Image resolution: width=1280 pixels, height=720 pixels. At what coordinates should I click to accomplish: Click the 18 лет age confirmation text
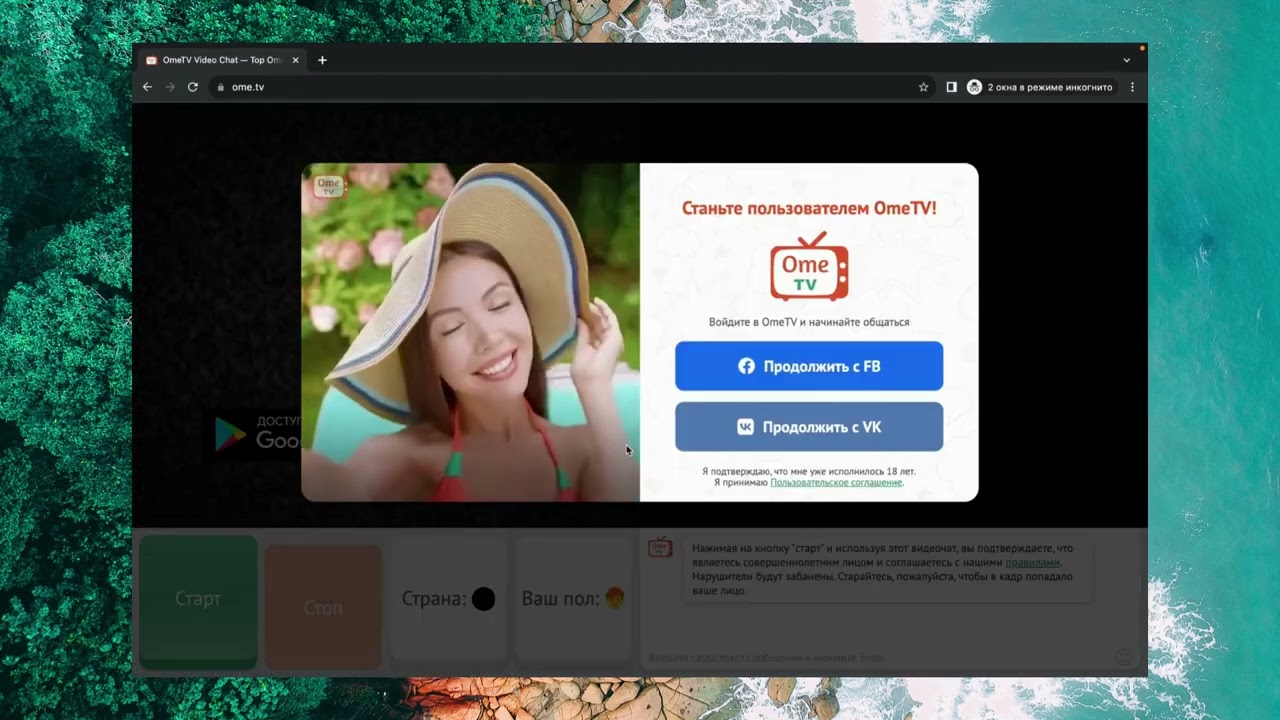(x=809, y=471)
